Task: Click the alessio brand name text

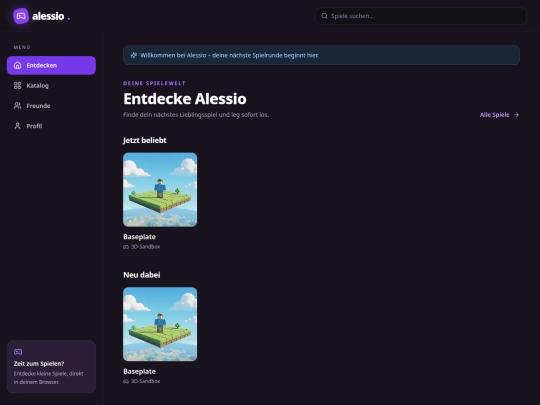Action: click(48, 16)
